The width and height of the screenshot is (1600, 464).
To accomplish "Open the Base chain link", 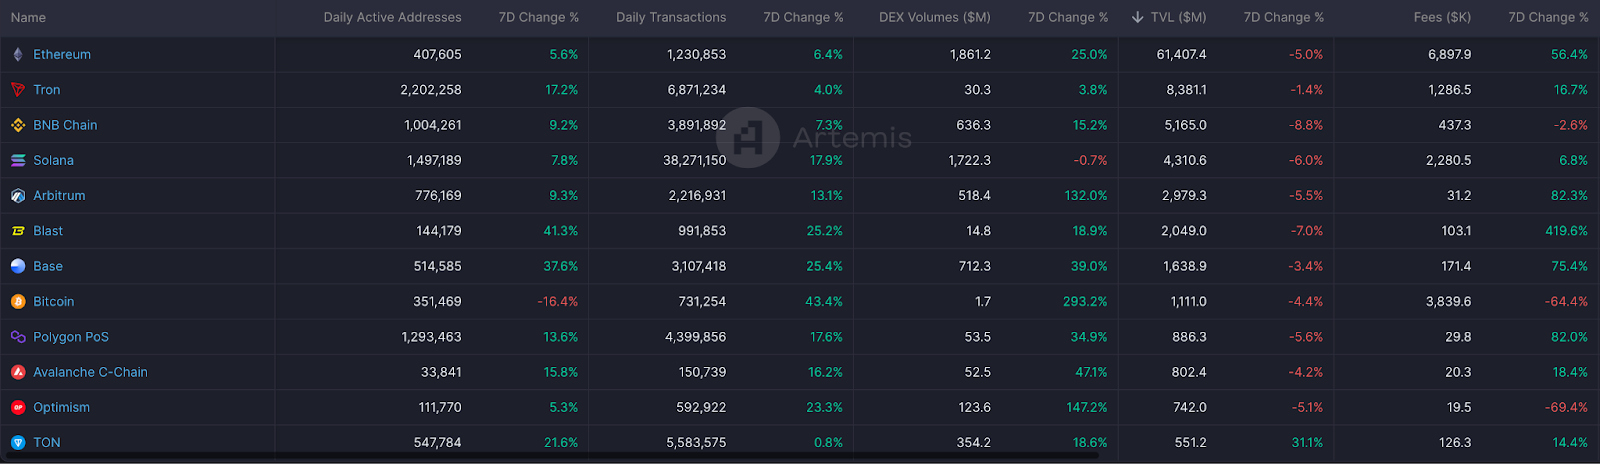I will pos(48,266).
